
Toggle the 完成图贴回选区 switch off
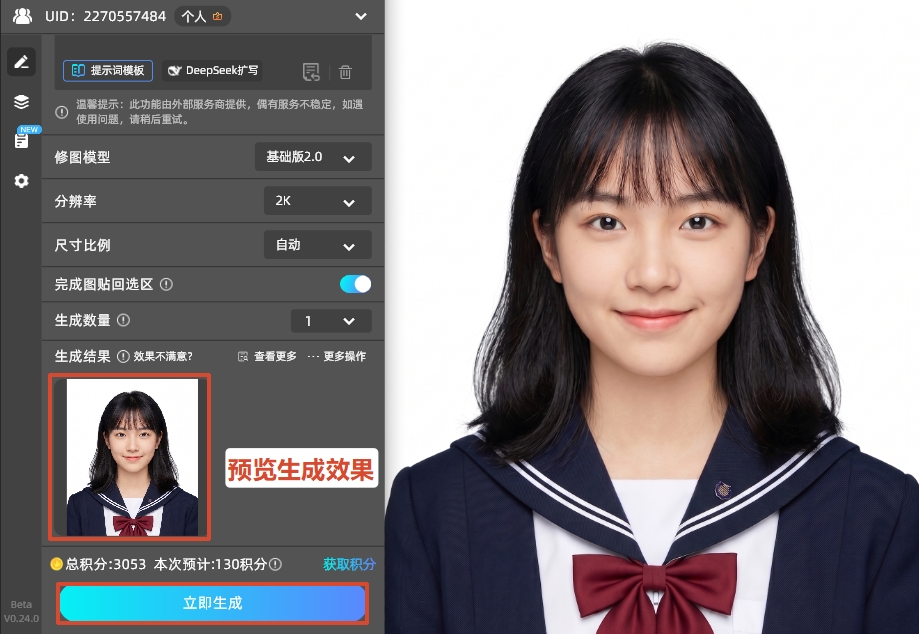point(355,284)
